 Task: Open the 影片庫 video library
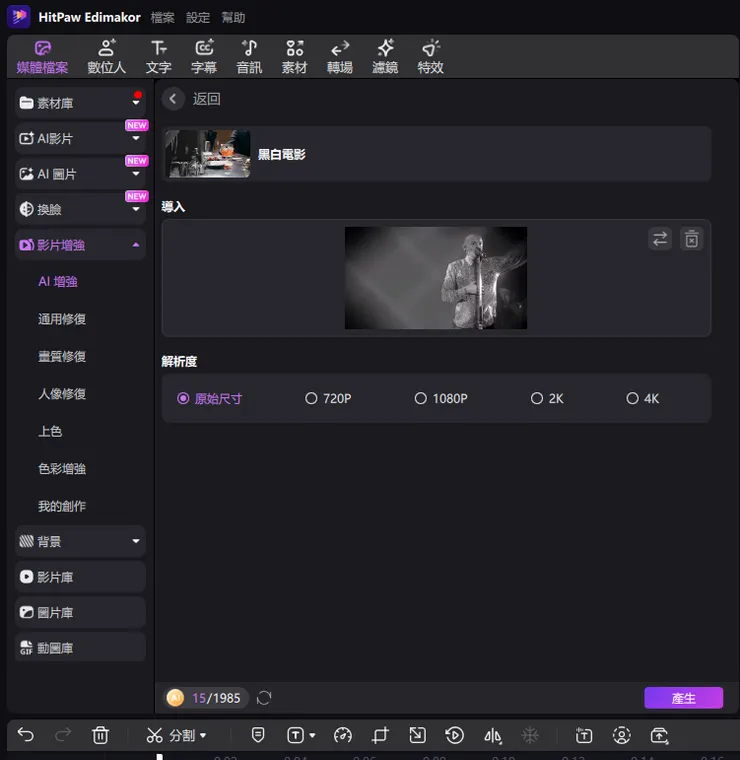pos(80,577)
